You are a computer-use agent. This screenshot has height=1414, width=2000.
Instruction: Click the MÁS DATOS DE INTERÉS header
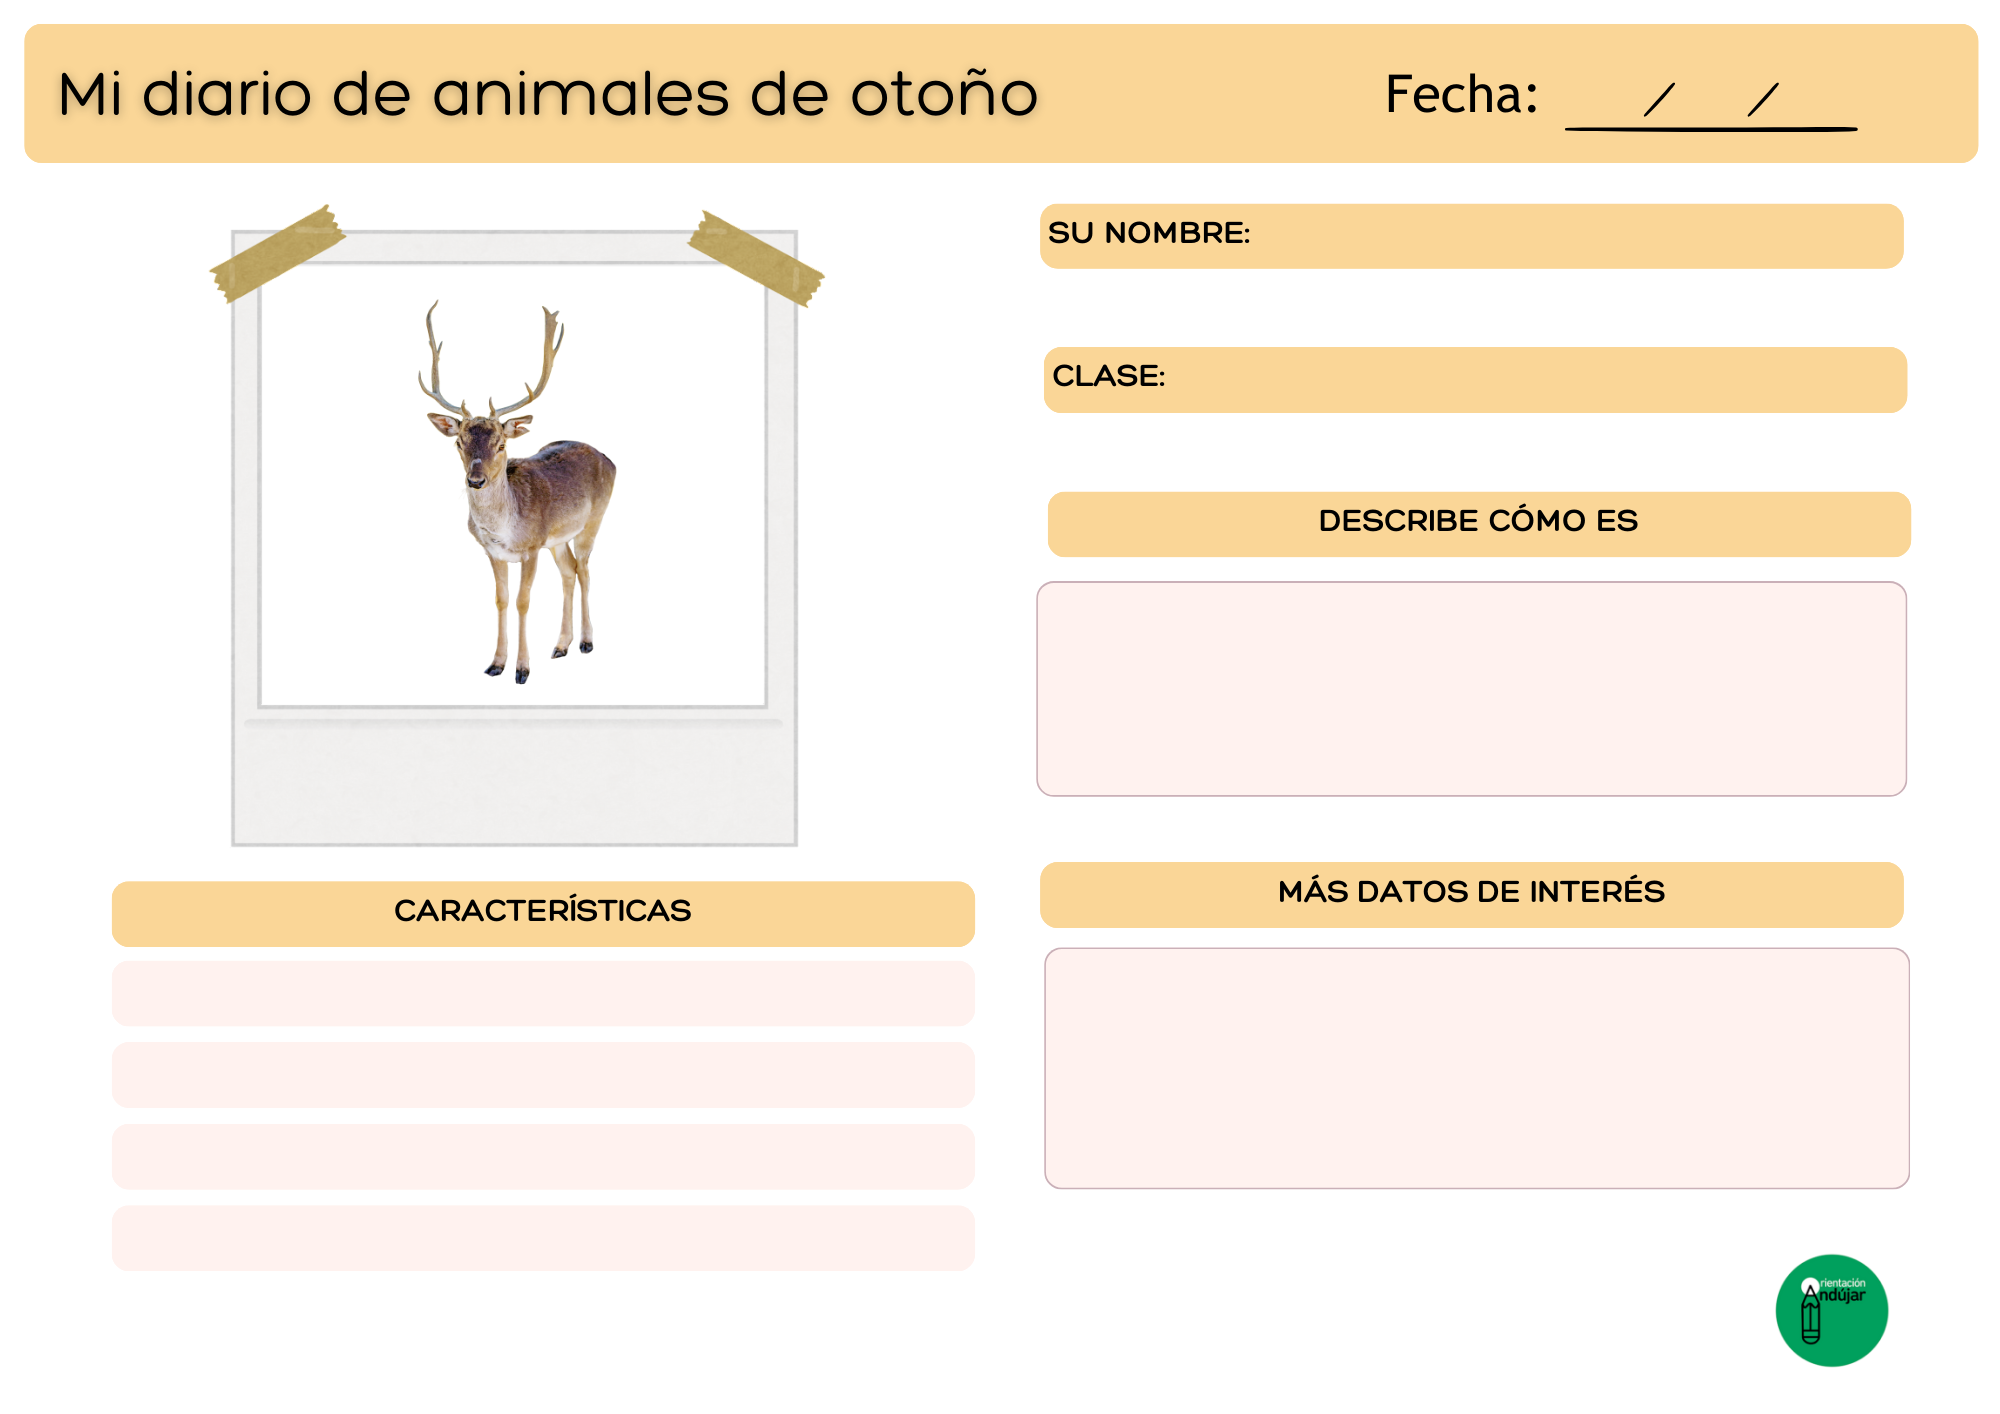click(x=1471, y=894)
